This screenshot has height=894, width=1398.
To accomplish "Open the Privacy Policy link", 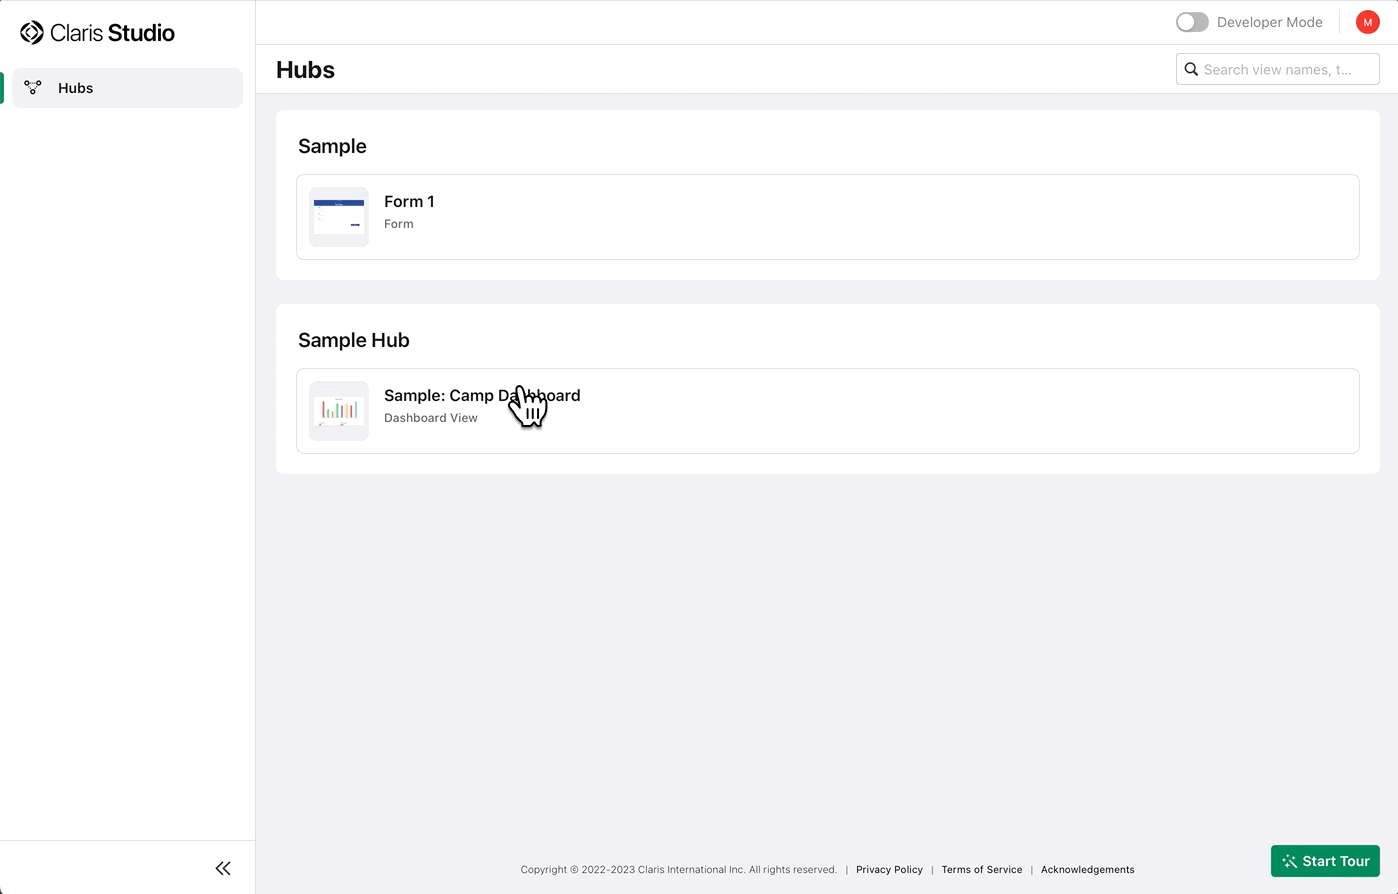I will point(889,870).
